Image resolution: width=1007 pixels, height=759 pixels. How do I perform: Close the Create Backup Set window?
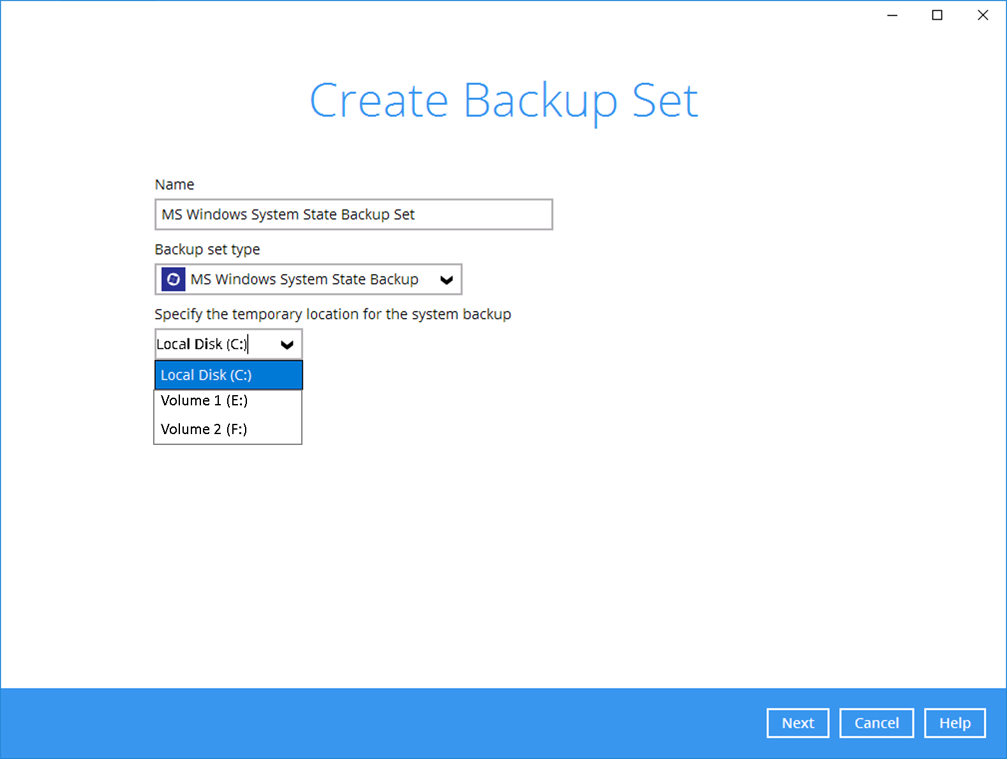pyautogui.click(x=983, y=15)
